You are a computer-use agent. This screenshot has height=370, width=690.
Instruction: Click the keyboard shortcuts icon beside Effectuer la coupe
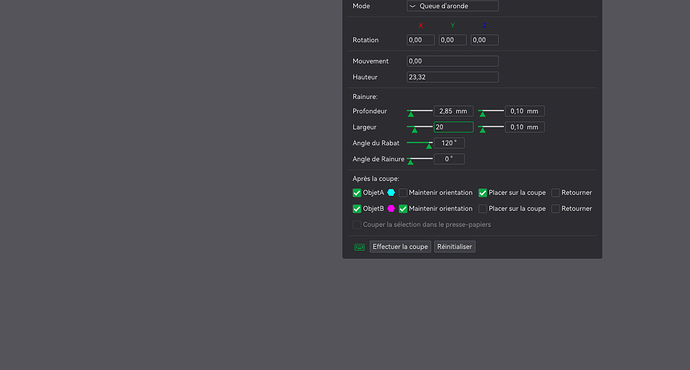pos(360,247)
